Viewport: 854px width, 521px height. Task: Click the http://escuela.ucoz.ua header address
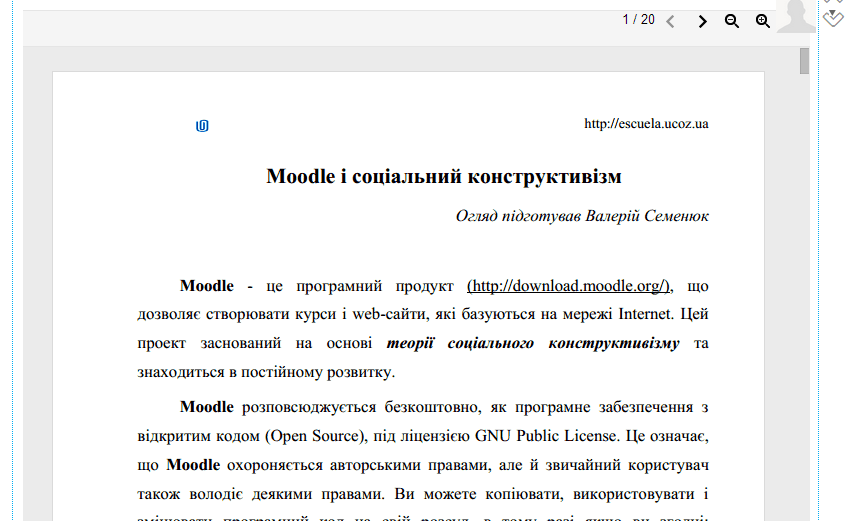646,124
